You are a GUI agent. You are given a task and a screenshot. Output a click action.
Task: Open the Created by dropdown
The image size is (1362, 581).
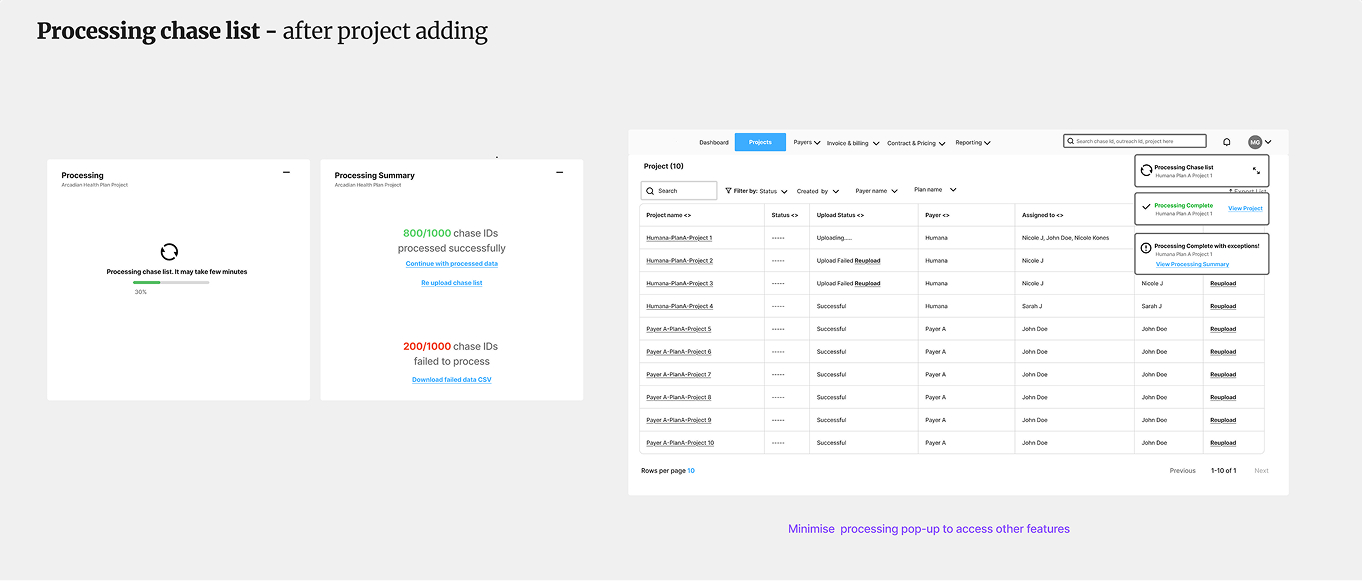coord(836,191)
